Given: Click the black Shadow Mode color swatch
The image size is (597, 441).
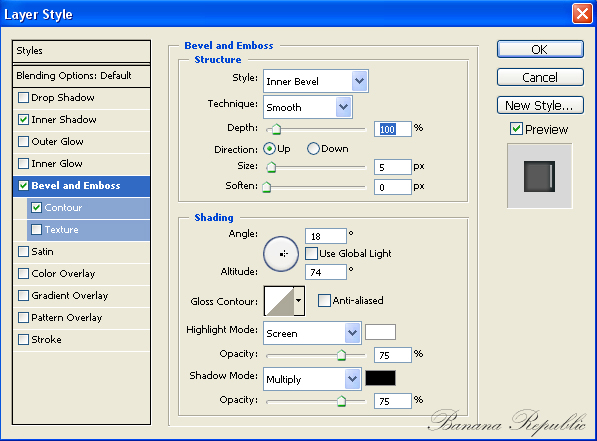Looking at the screenshot, I should pos(380,378).
